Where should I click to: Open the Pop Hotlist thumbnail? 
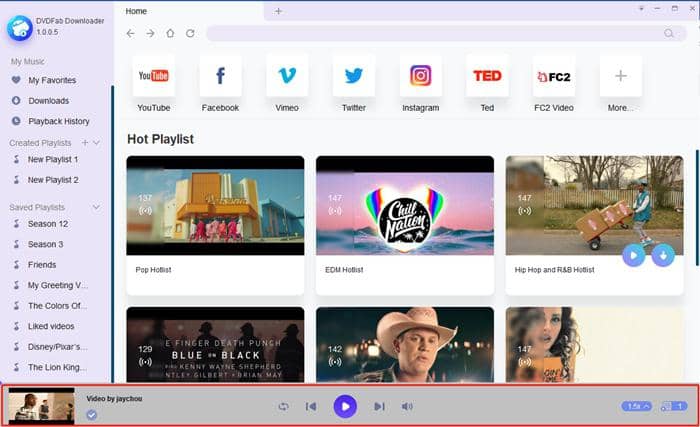[215, 205]
